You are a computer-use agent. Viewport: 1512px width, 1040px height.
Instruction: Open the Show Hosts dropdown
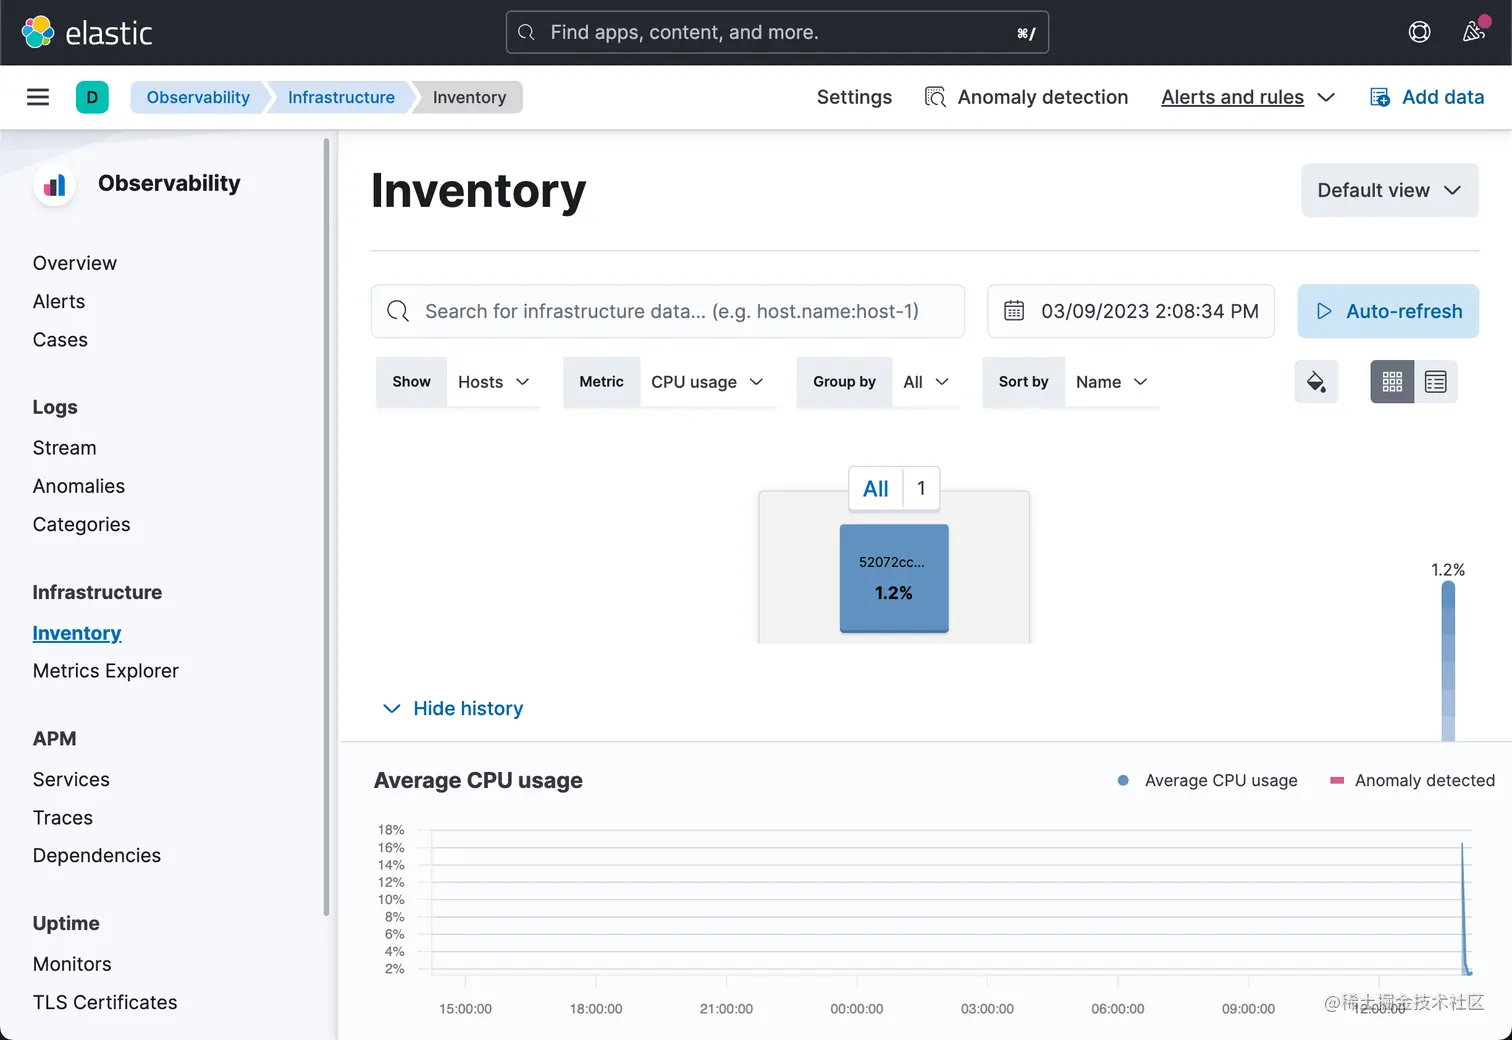(494, 382)
